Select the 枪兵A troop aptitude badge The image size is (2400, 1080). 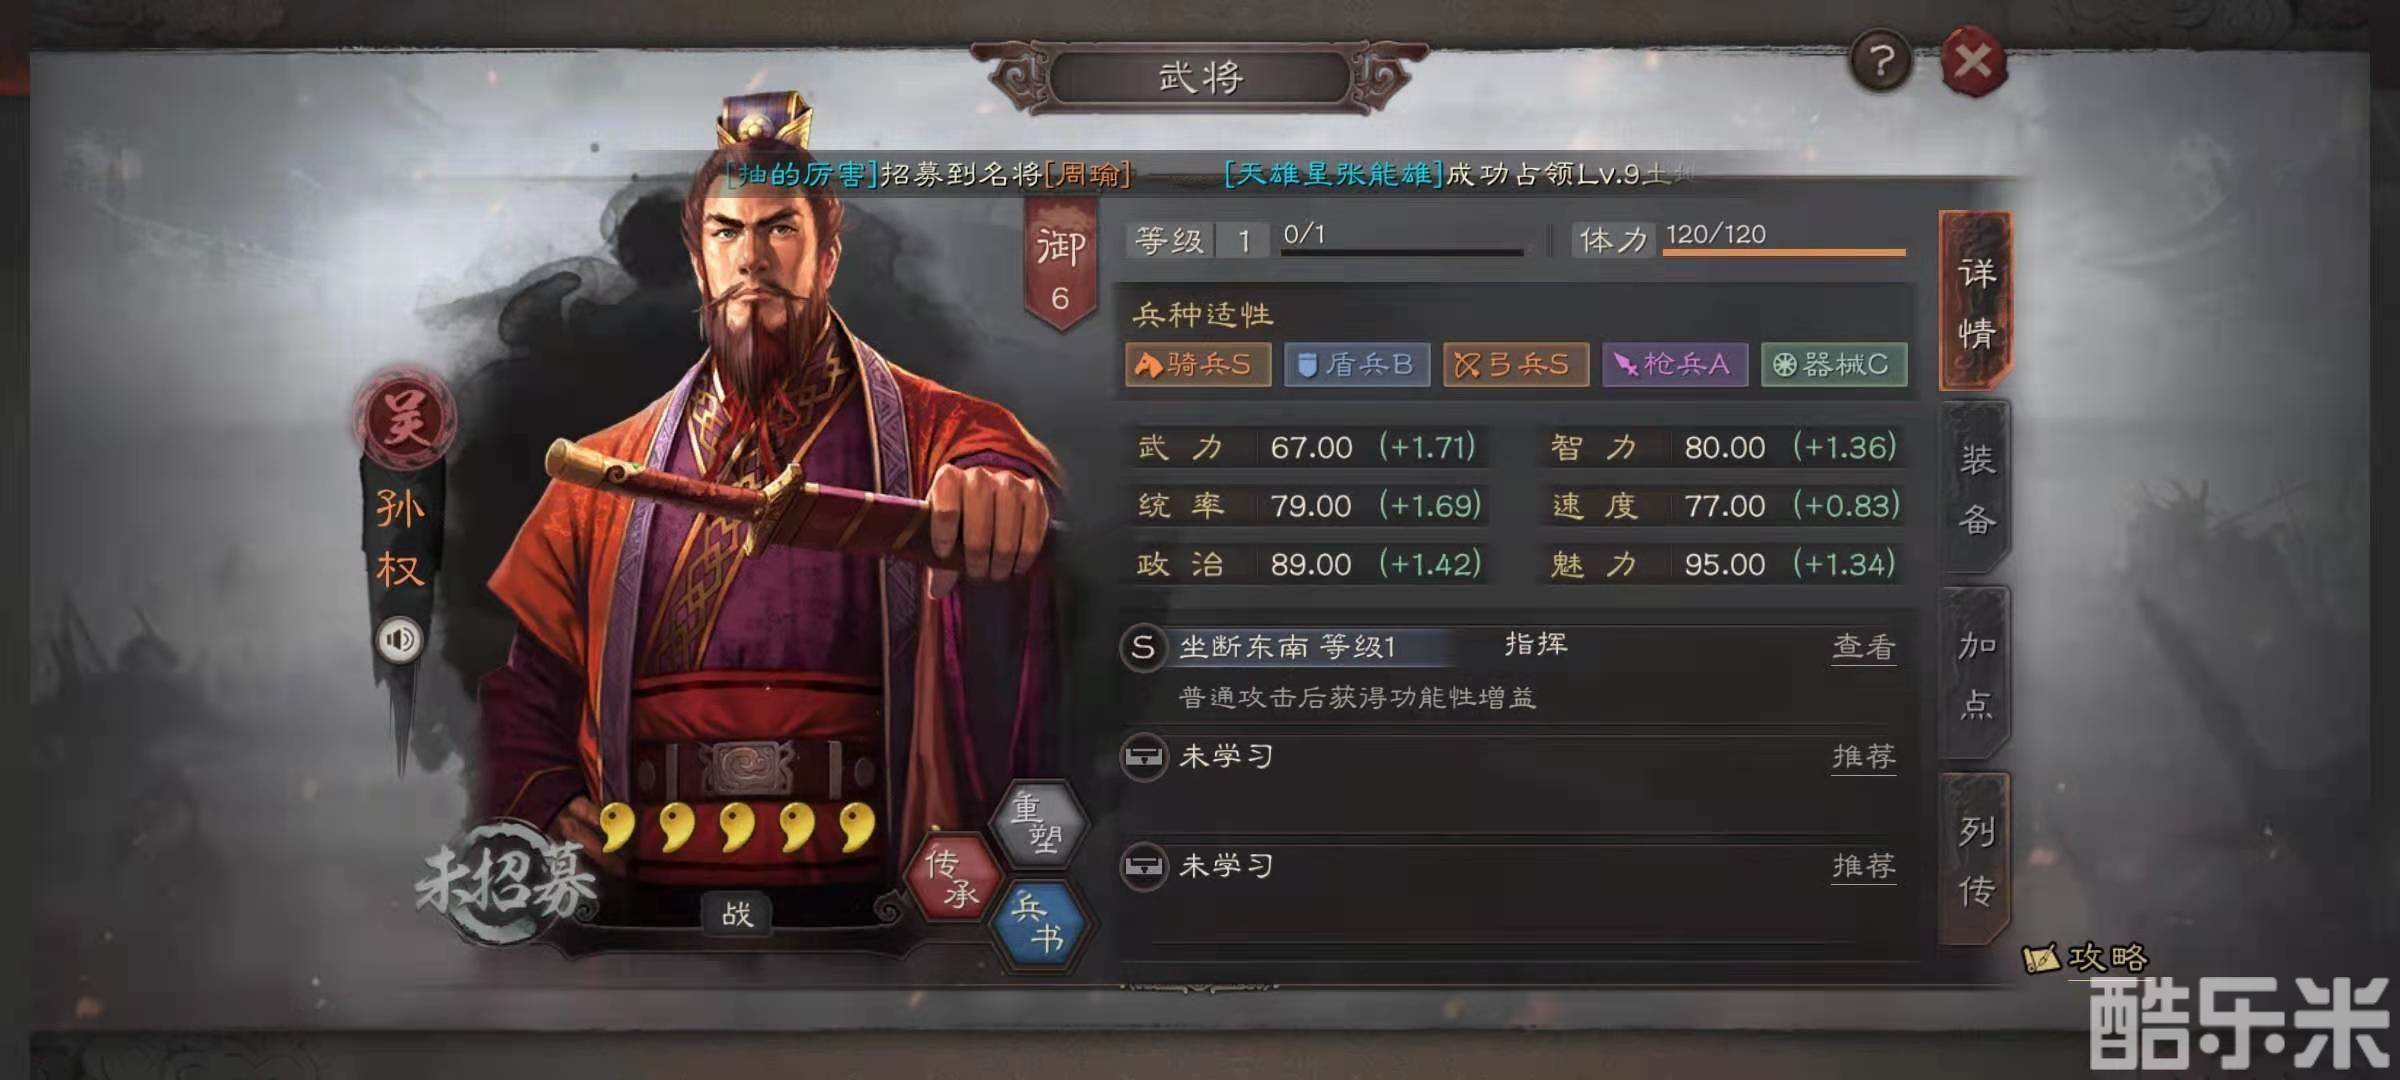pyautogui.click(x=1675, y=364)
